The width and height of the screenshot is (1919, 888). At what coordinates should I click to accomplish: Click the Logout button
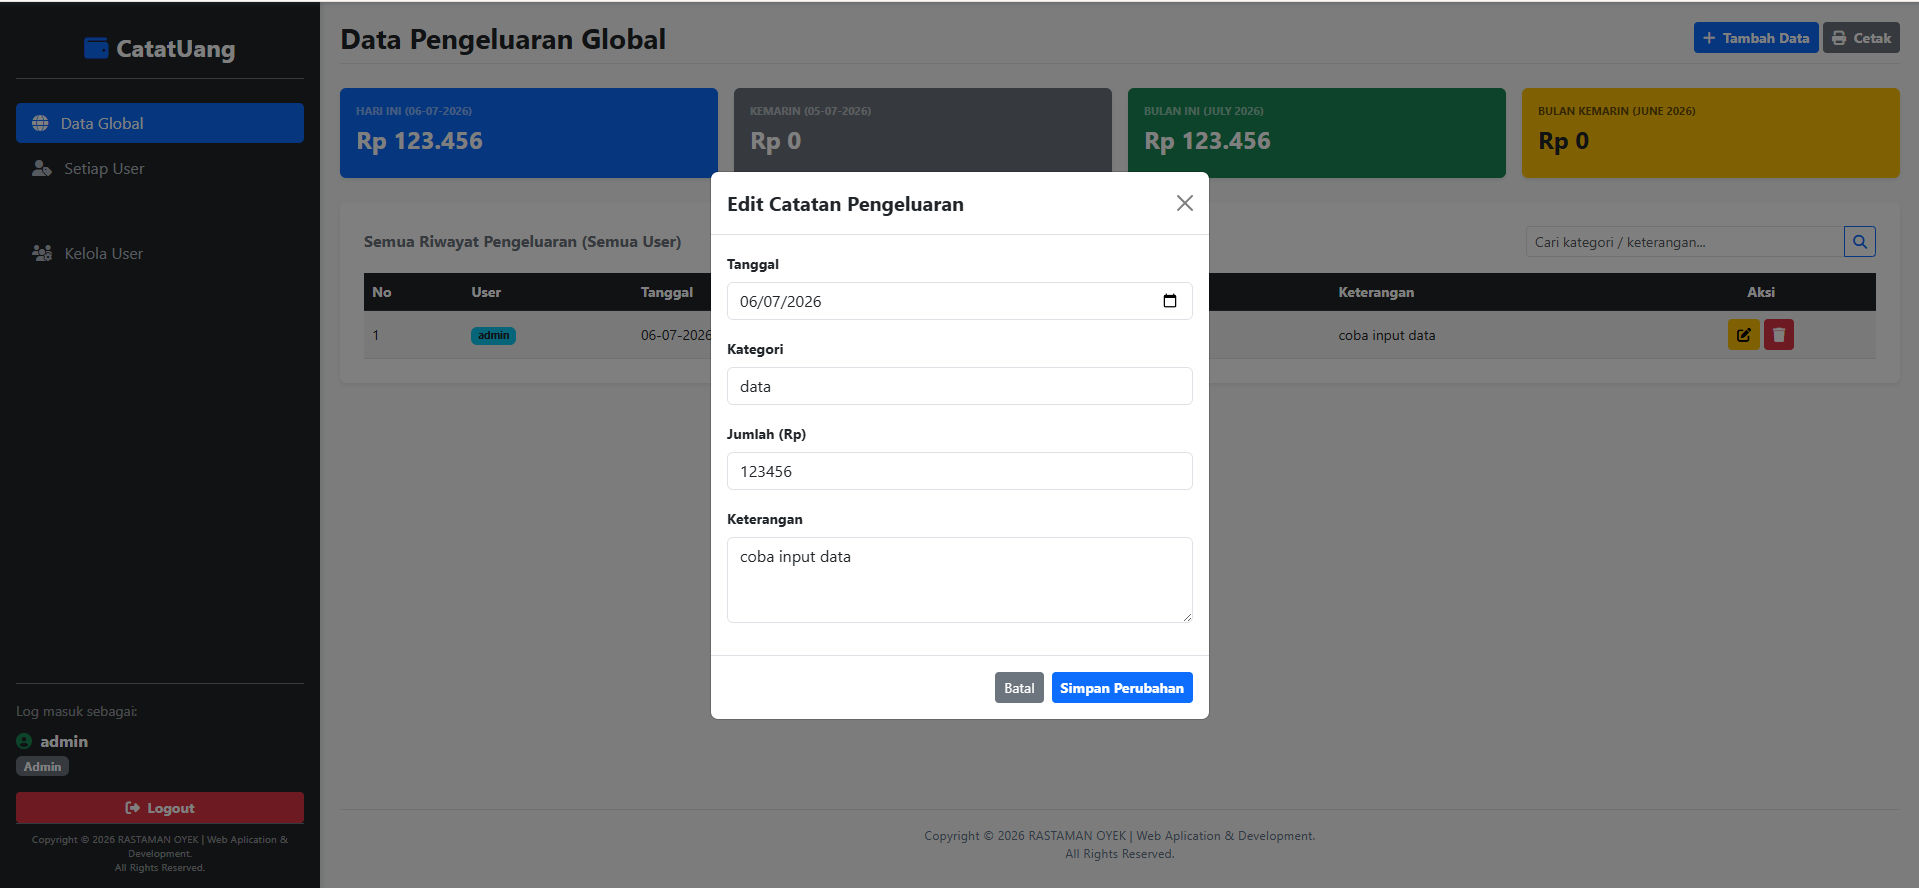(x=160, y=808)
